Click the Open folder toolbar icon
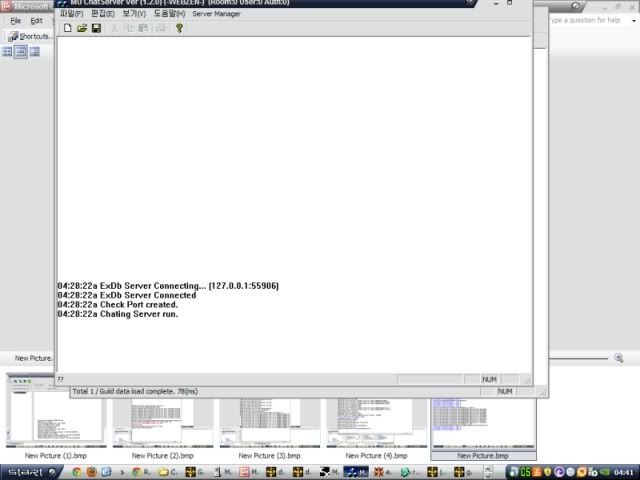 point(82,28)
